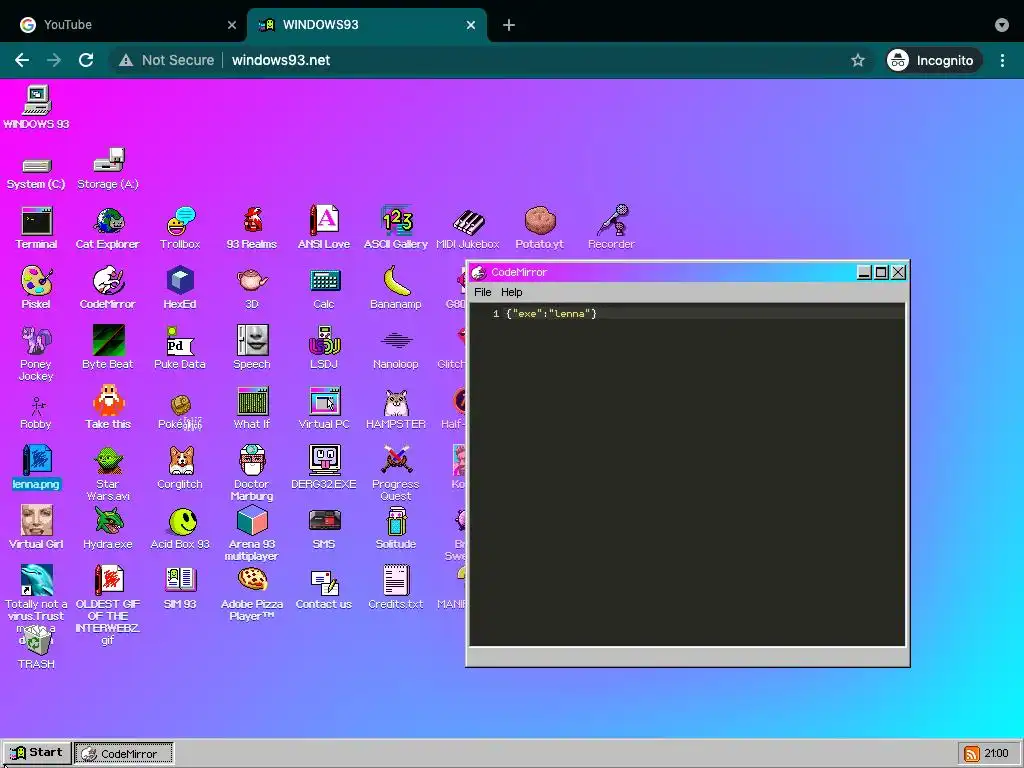
Task: Launch Bananamp banana icon
Action: click(x=396, y=287)
